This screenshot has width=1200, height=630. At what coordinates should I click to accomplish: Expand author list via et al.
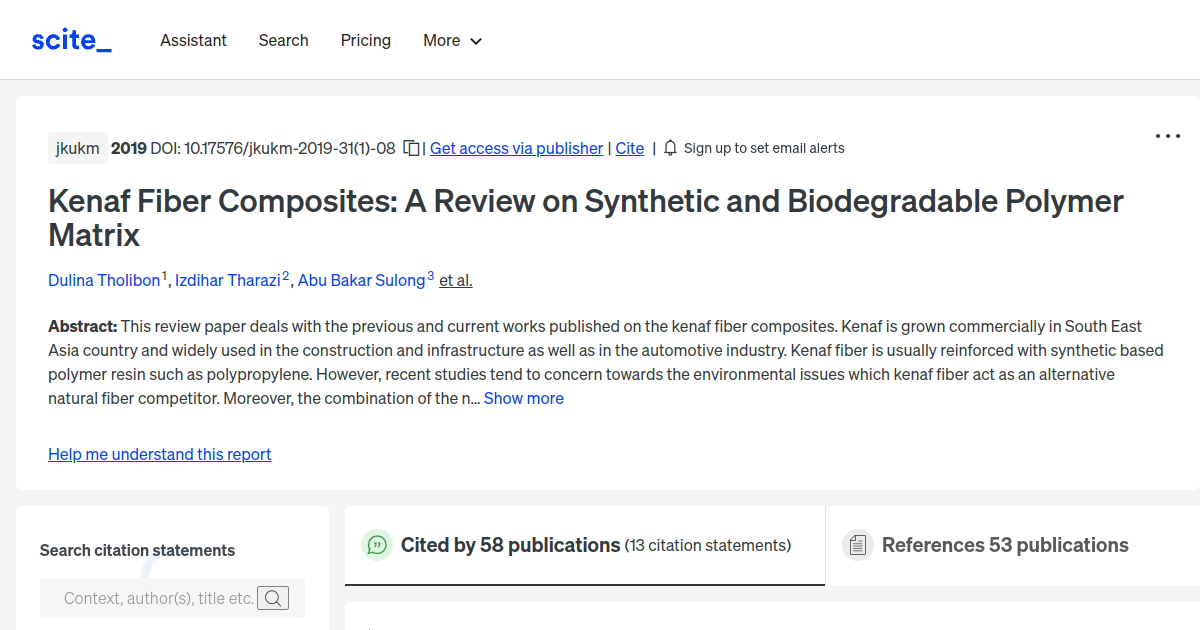pyautogui.click(x=455, y=280)
